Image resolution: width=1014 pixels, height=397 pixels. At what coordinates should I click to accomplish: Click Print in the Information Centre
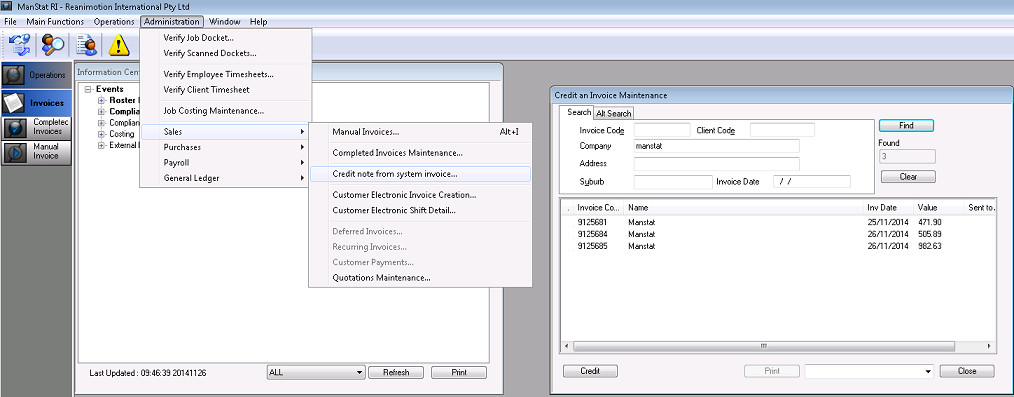[x=459, y=372]
